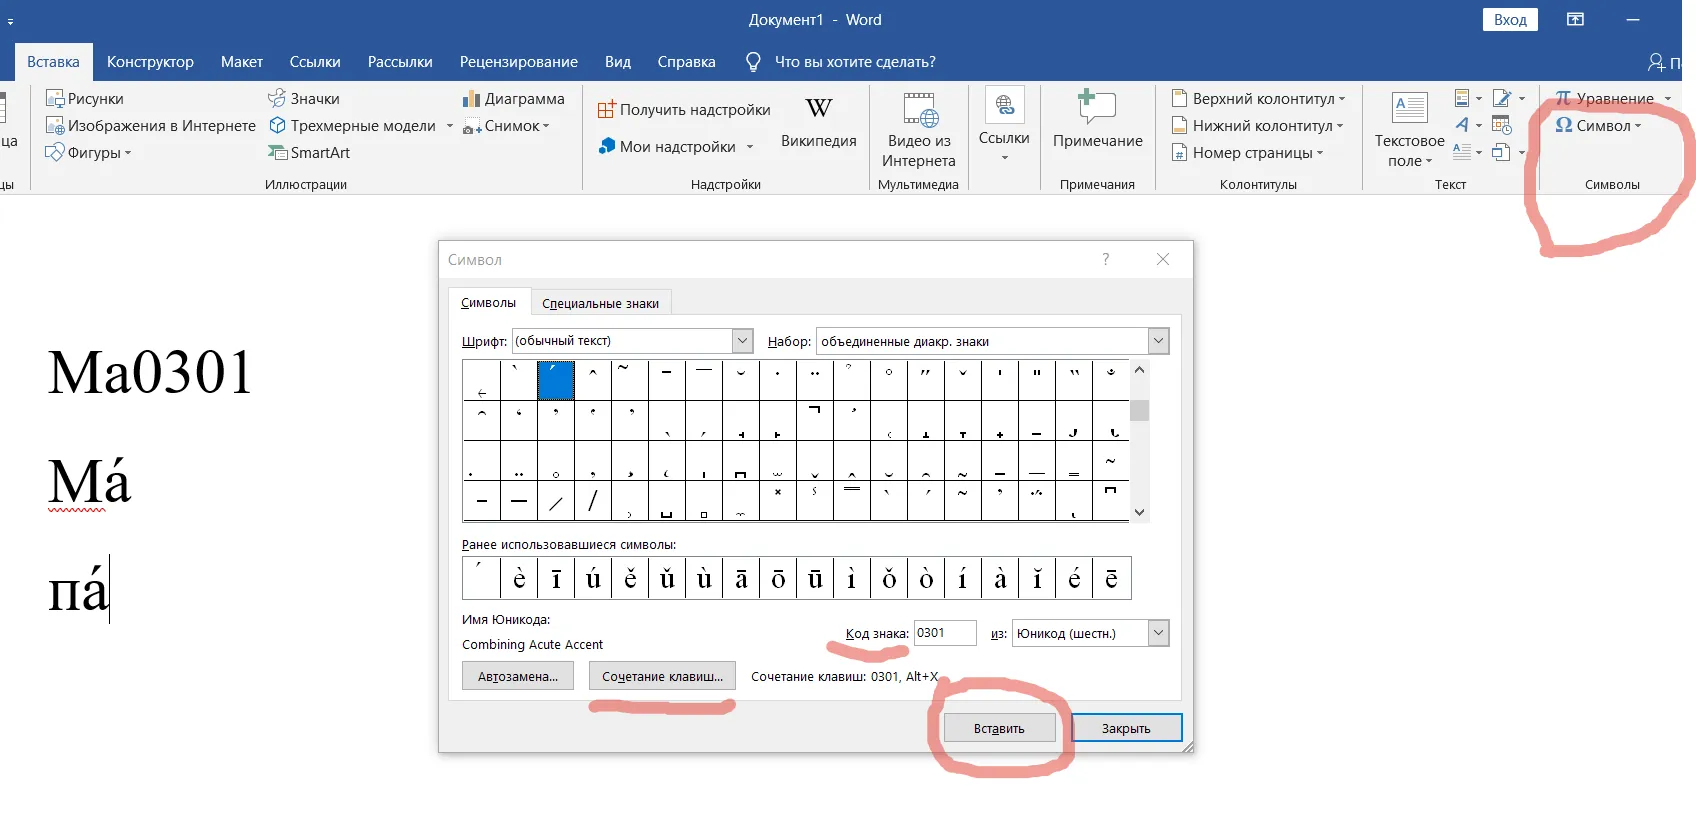The image size is (1696, 838).
Task: Click the word Má in the document
Action: pyautogui.click(x=89, y=482)
